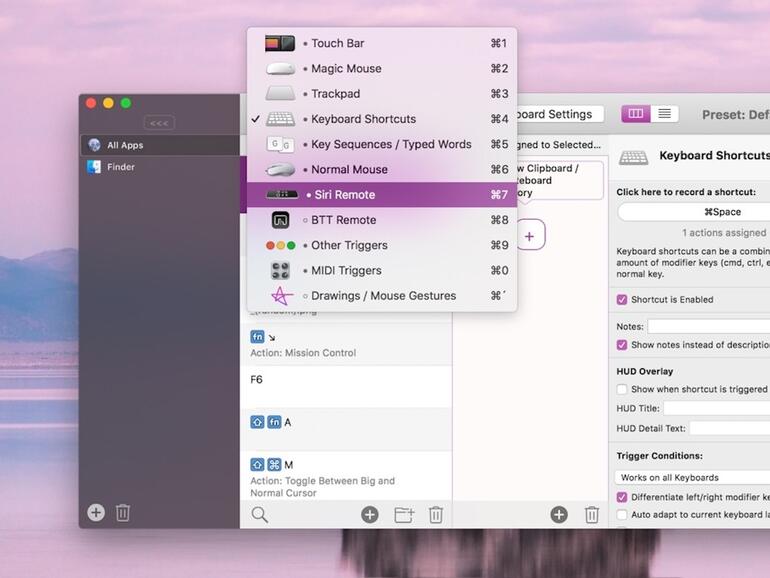Add action with rounded plus box
The width and height of the screenshot is (770, 578).
(530, 235)
